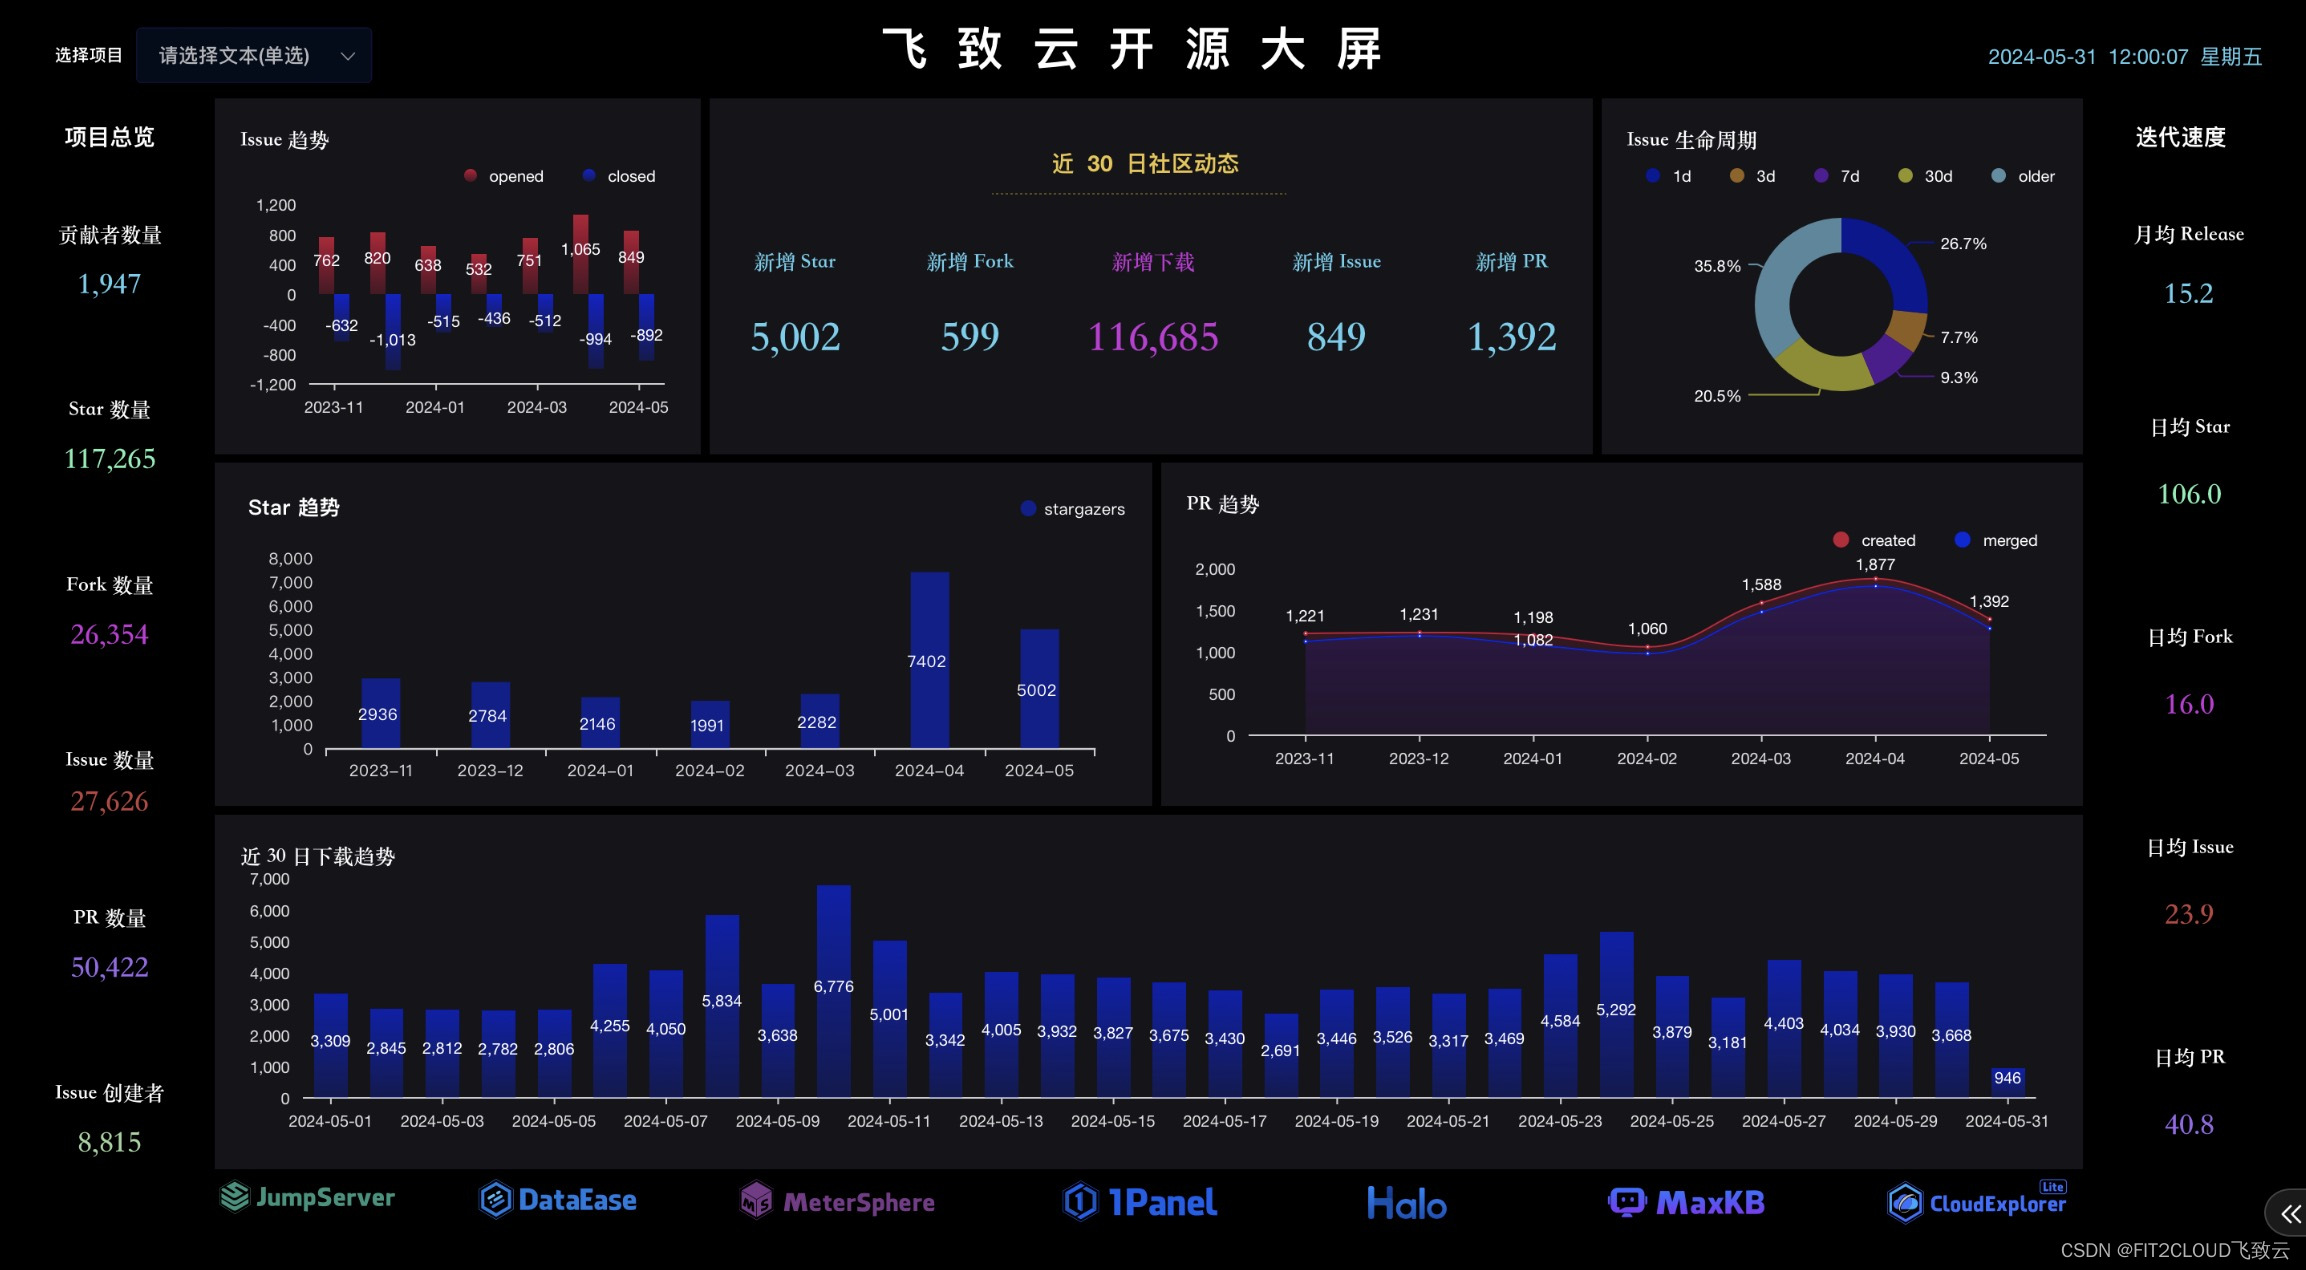This screenshot has height=1270, width=2306.
Task: Click the 新增 Fork value 599
Action: pyautogui.click(x=970, y=337)
